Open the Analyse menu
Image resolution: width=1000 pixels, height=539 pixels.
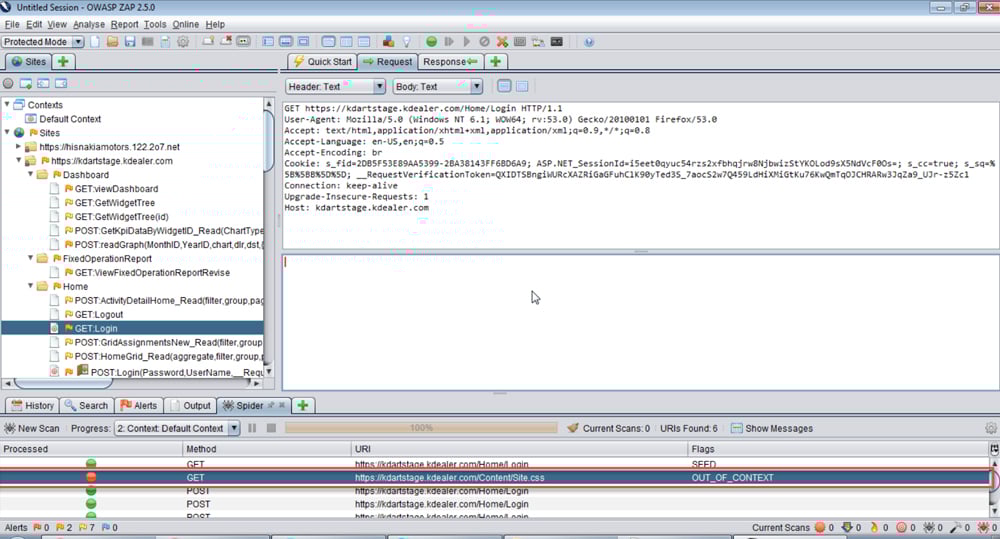click(x=89, y=24)
